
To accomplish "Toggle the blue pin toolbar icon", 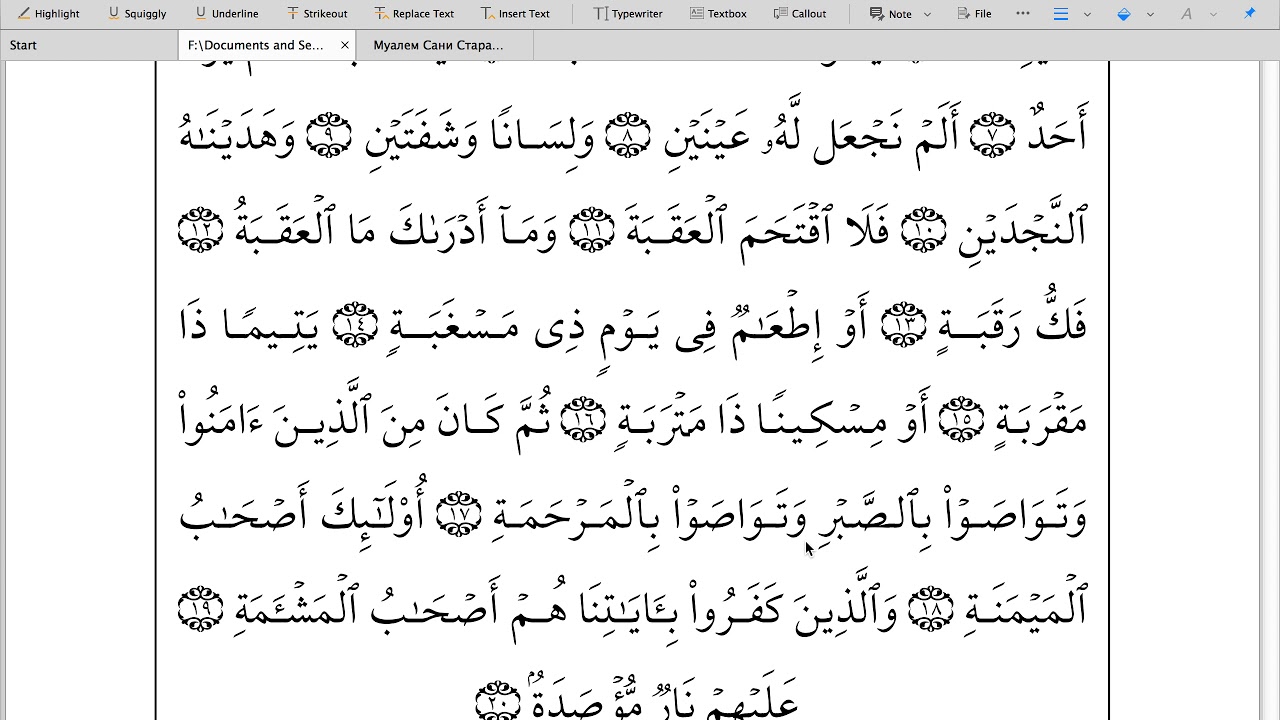I will pos(1249,14).
